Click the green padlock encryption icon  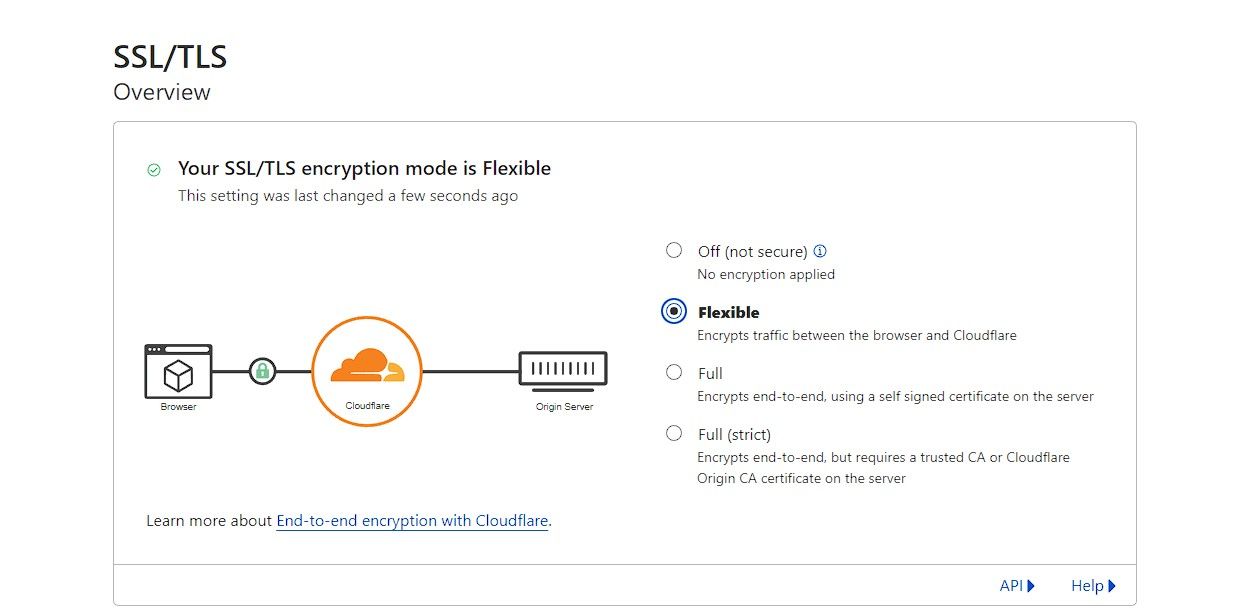(262, 372)
